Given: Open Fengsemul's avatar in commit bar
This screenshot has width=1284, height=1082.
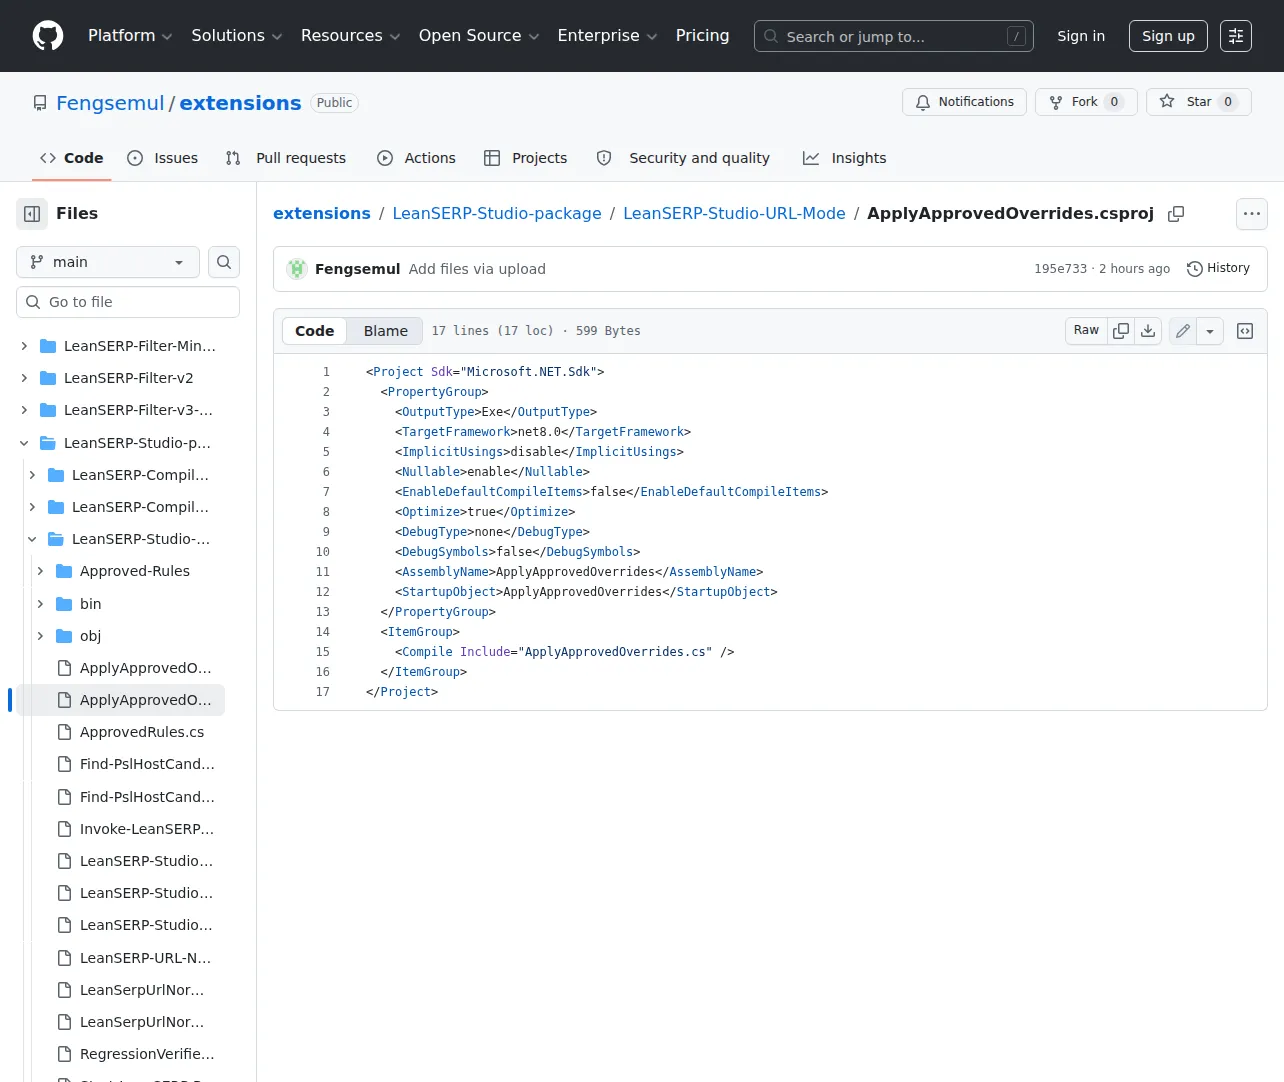Looking at the screenshot, I should point(297,269).
